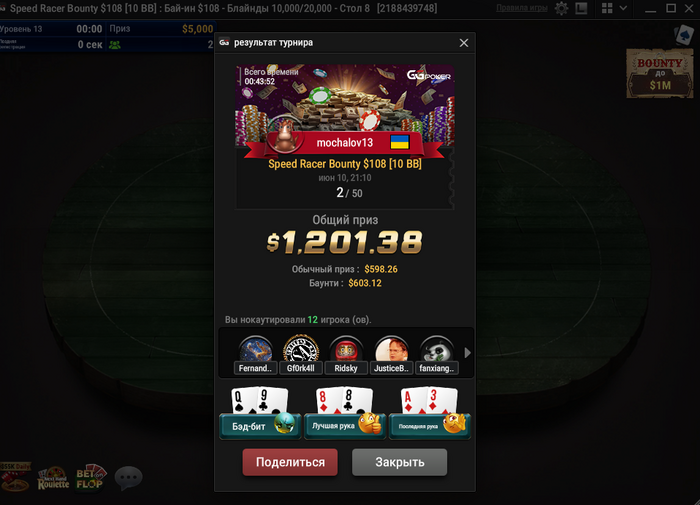
Task: Open the settings gear icon
Action: point(561,8)
